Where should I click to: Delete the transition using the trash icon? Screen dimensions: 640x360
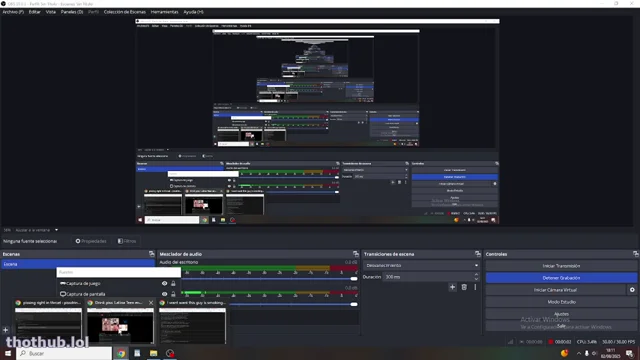pos(464,287)
